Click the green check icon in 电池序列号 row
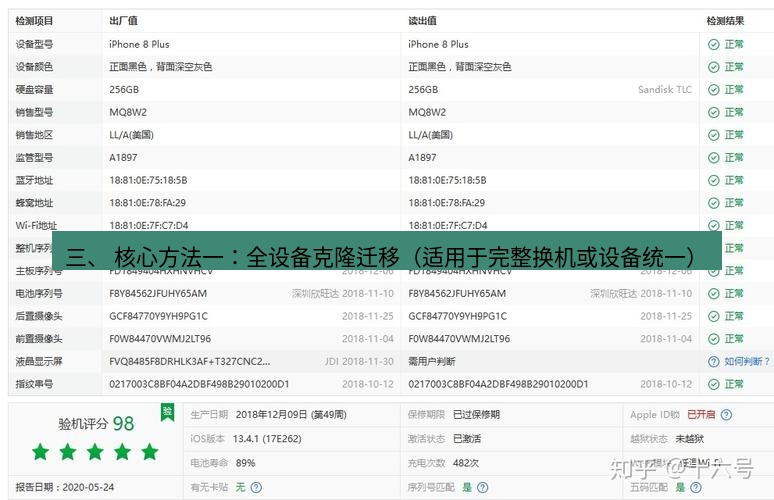The width and height of the screenshot is (774, 500). (713, 294)
